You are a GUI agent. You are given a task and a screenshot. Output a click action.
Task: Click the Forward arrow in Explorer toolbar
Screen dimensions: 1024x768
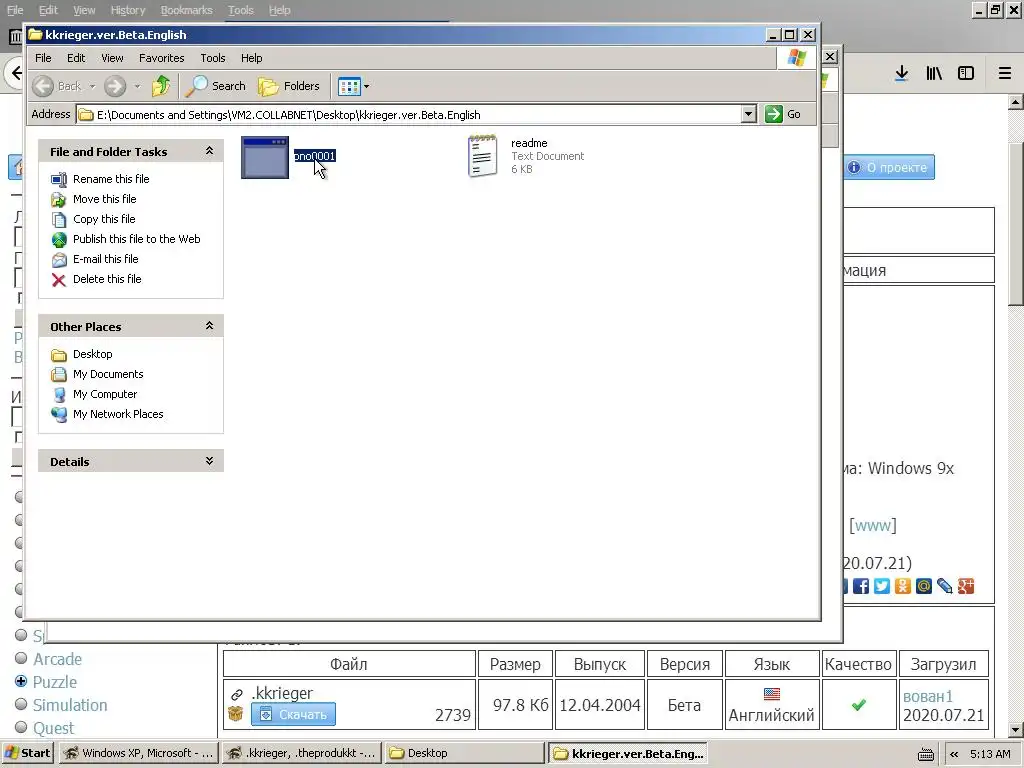tap(115, 86)
